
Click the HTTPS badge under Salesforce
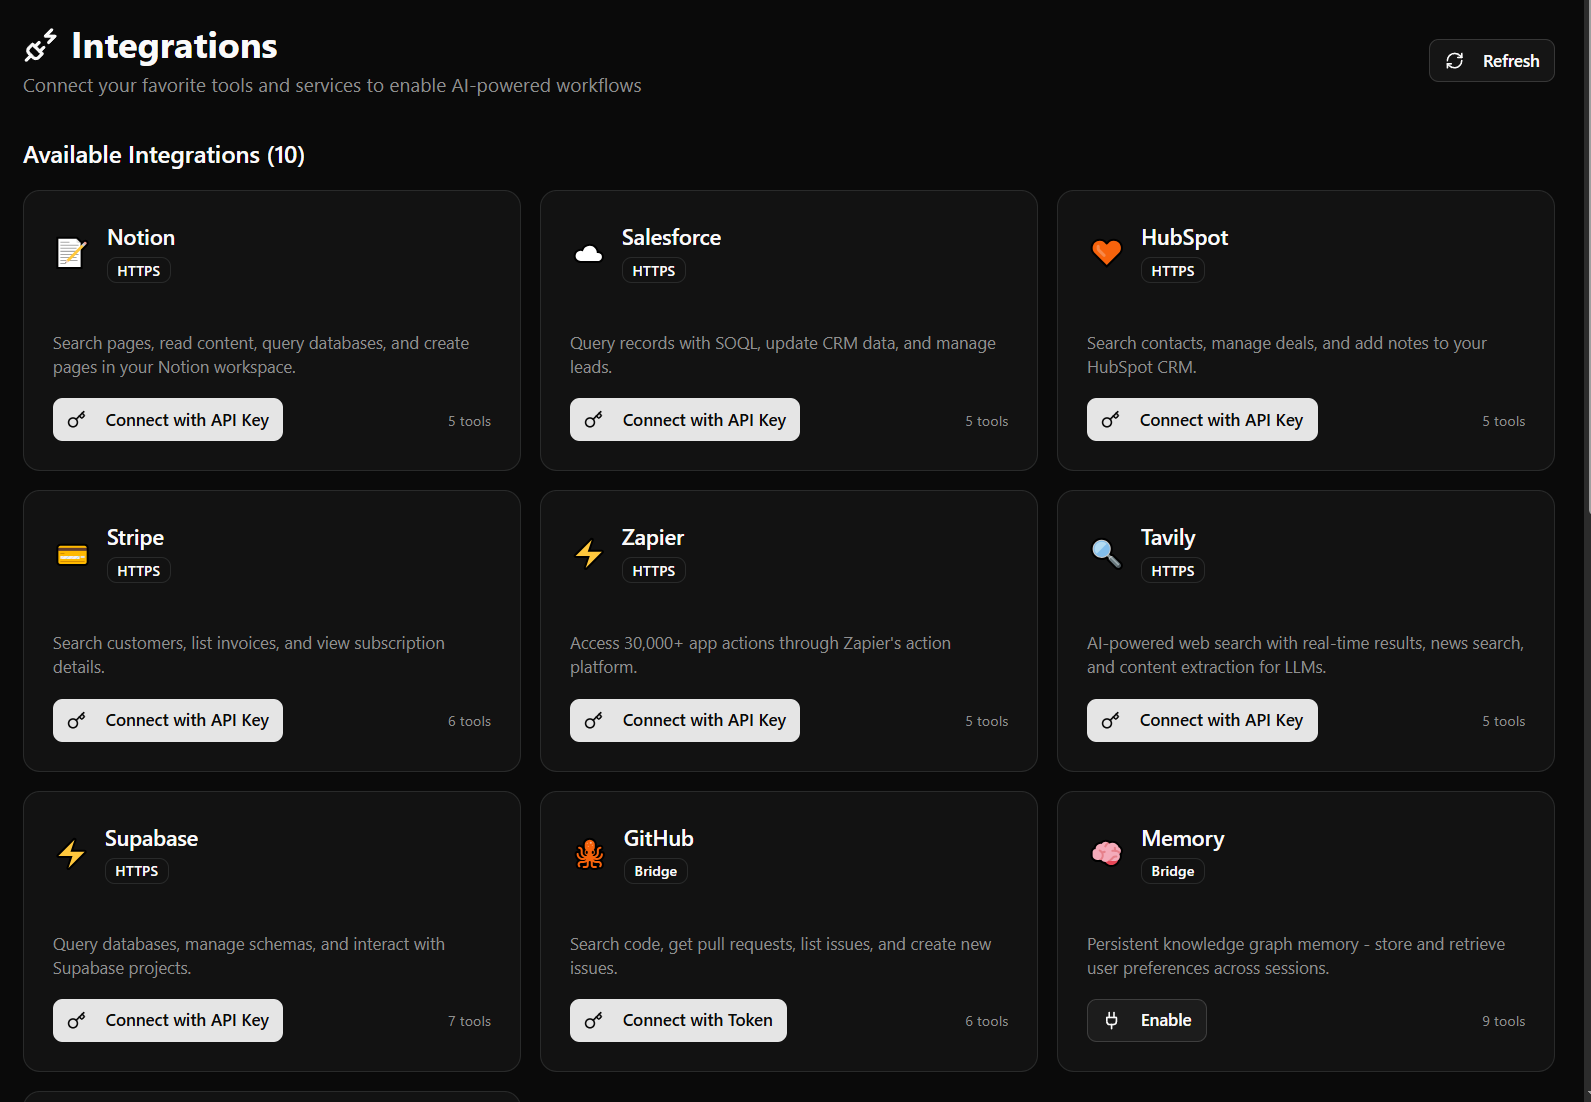pyautogui.click(x=654, y=271)
